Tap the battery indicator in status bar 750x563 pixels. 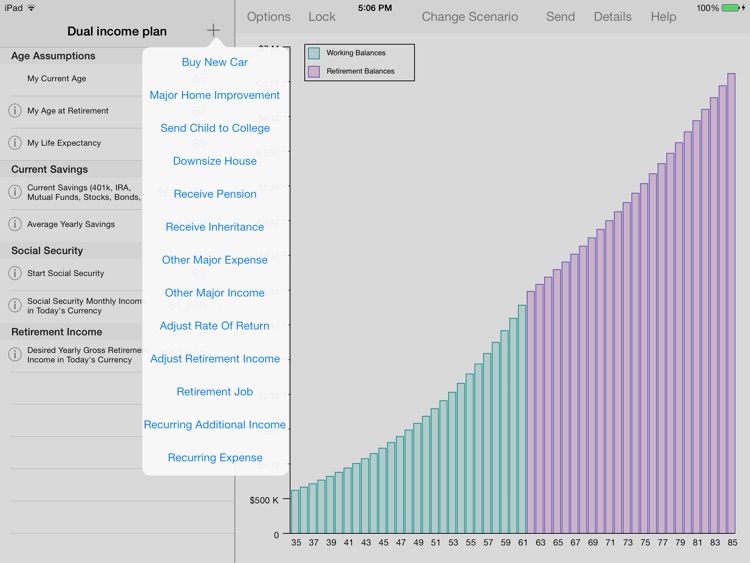731,8
